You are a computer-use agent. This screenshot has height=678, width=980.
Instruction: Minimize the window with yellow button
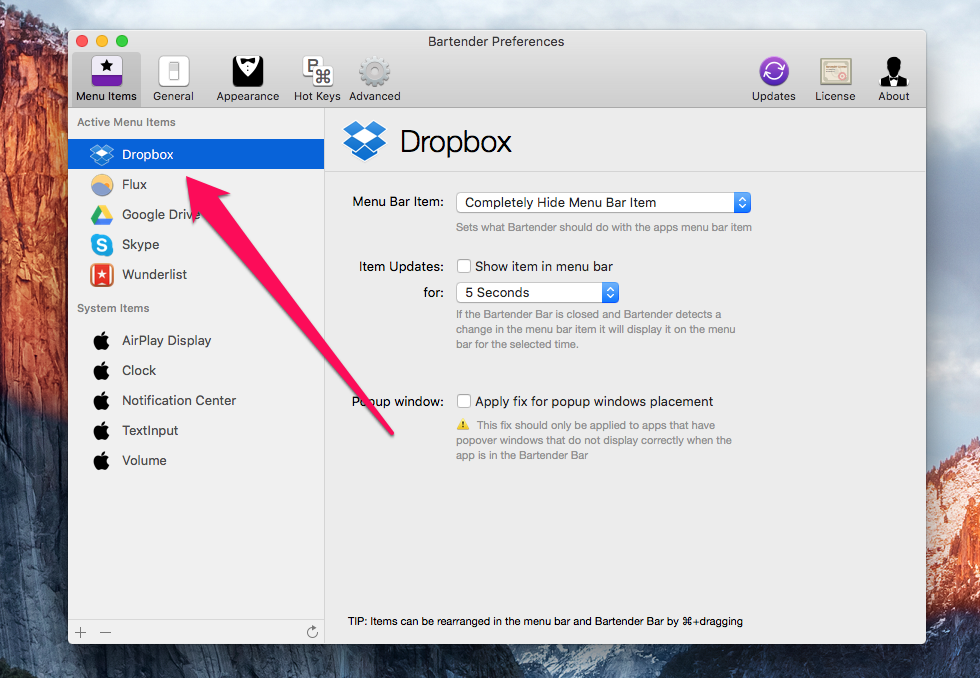(x=102, y=41)
